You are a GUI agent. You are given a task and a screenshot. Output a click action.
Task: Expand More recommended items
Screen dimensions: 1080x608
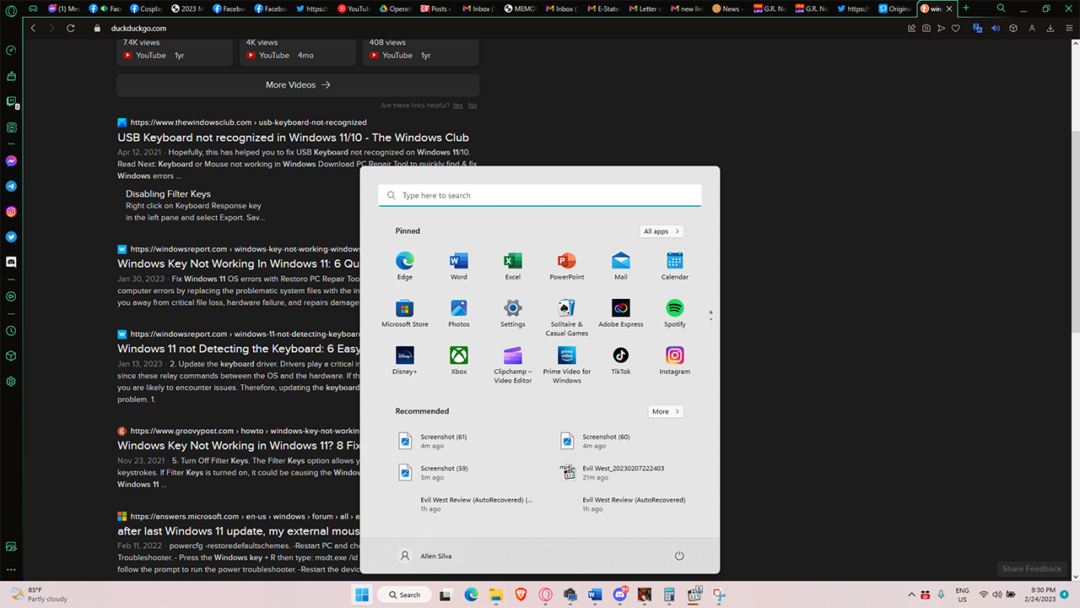665,411
